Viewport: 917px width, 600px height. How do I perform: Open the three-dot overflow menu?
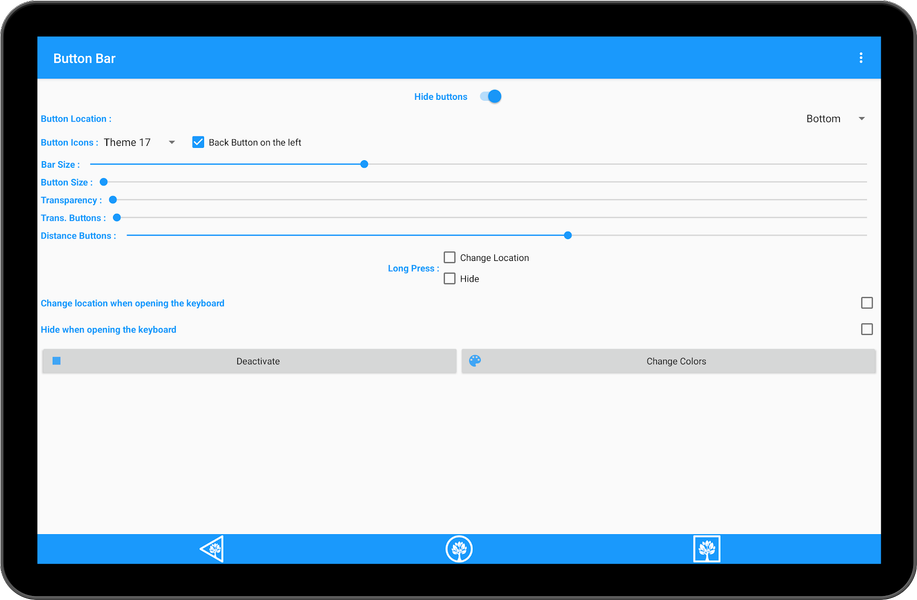(860, 58)
